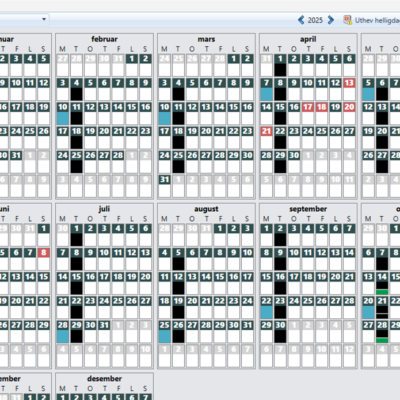Go to the previous year with left arrow
The height and width of the screenshot is (400, 400).
pos(301,20)
